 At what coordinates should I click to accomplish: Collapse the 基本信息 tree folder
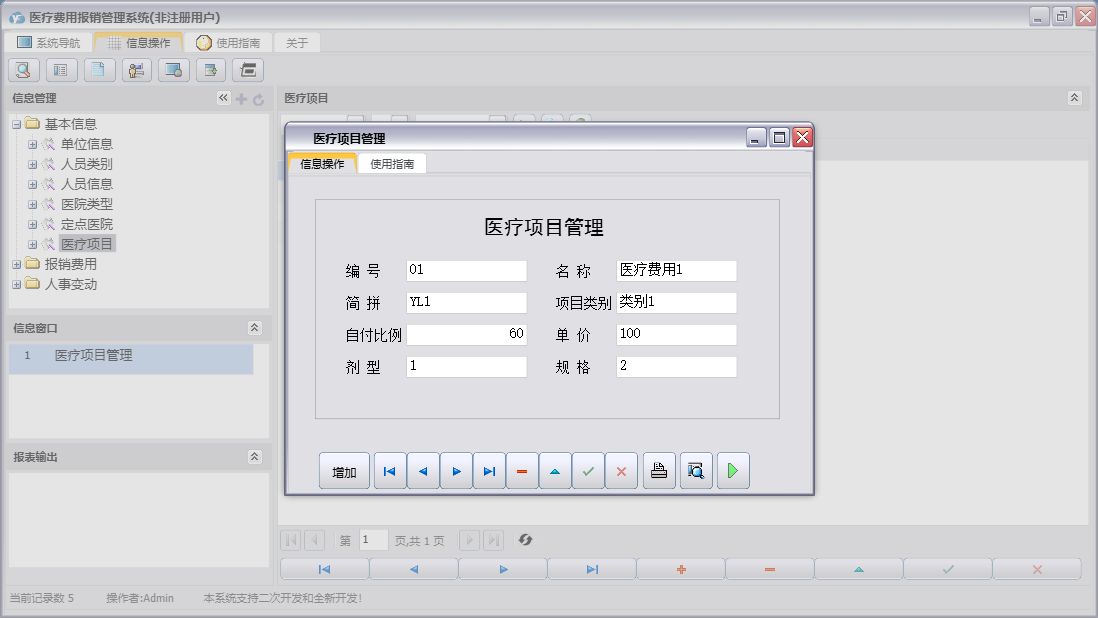coord(17,124)
